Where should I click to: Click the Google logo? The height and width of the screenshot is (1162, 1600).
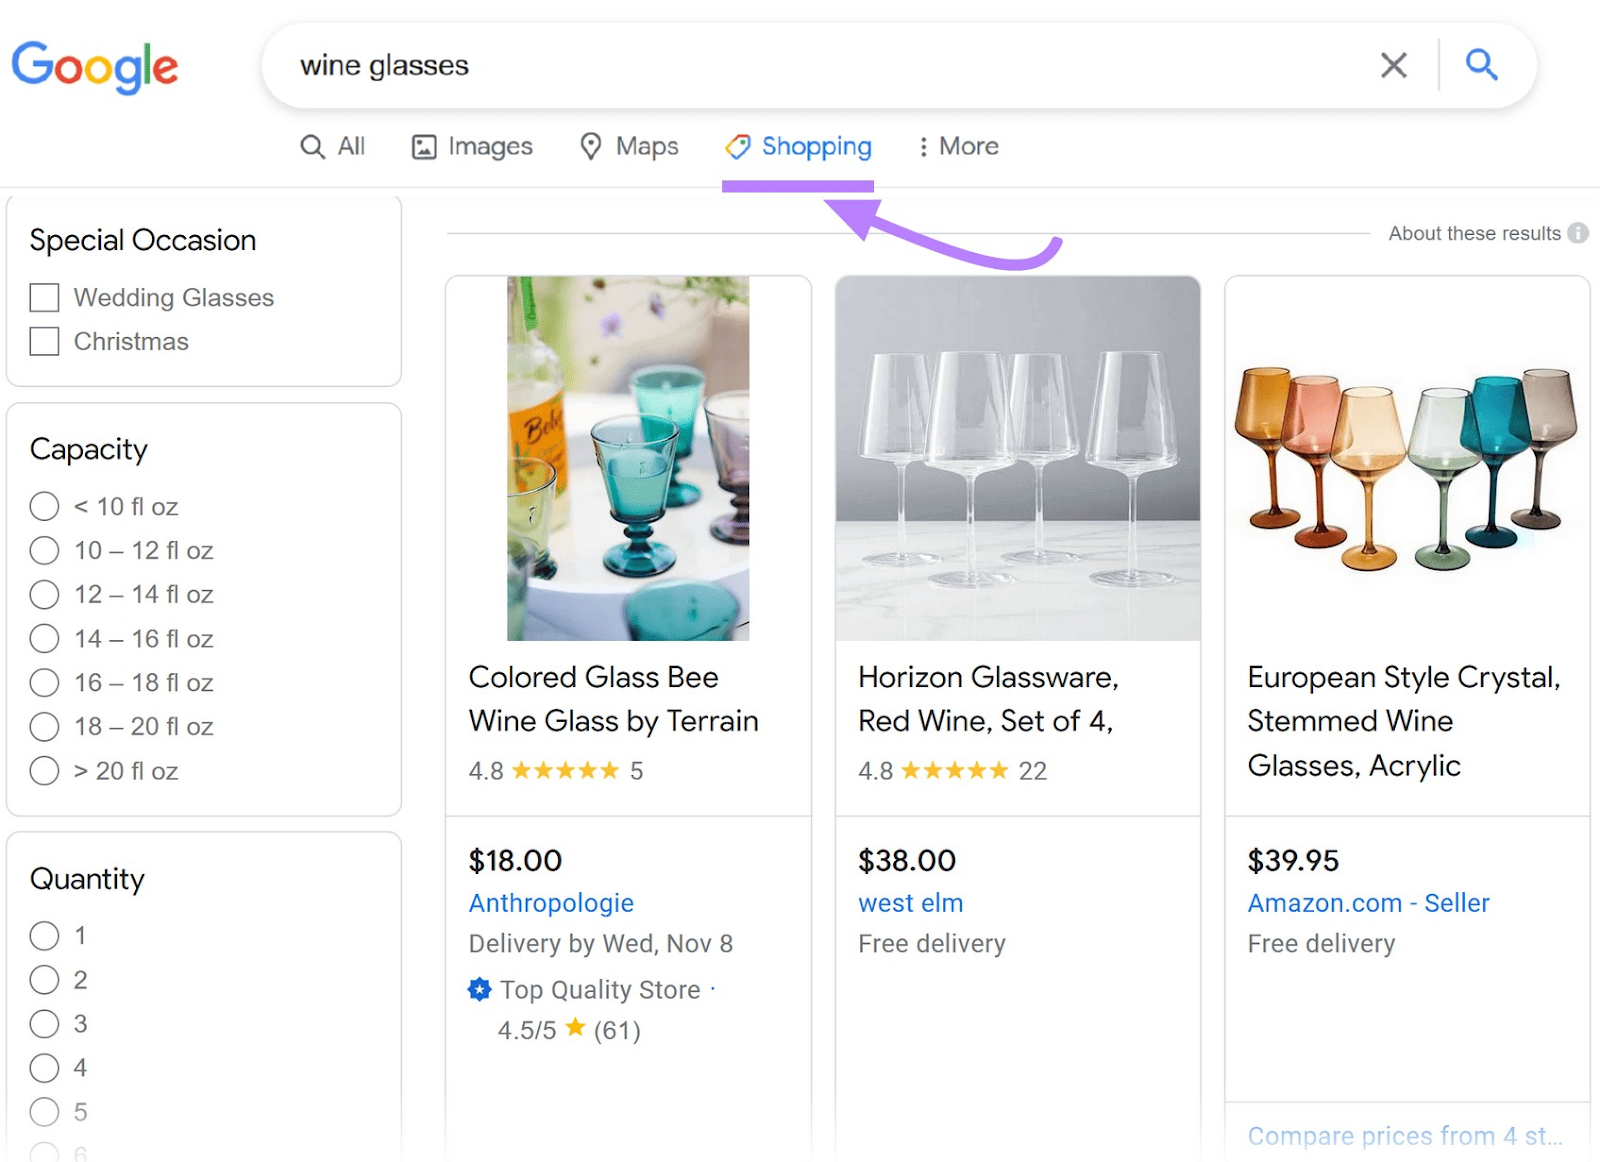[95, 66]
